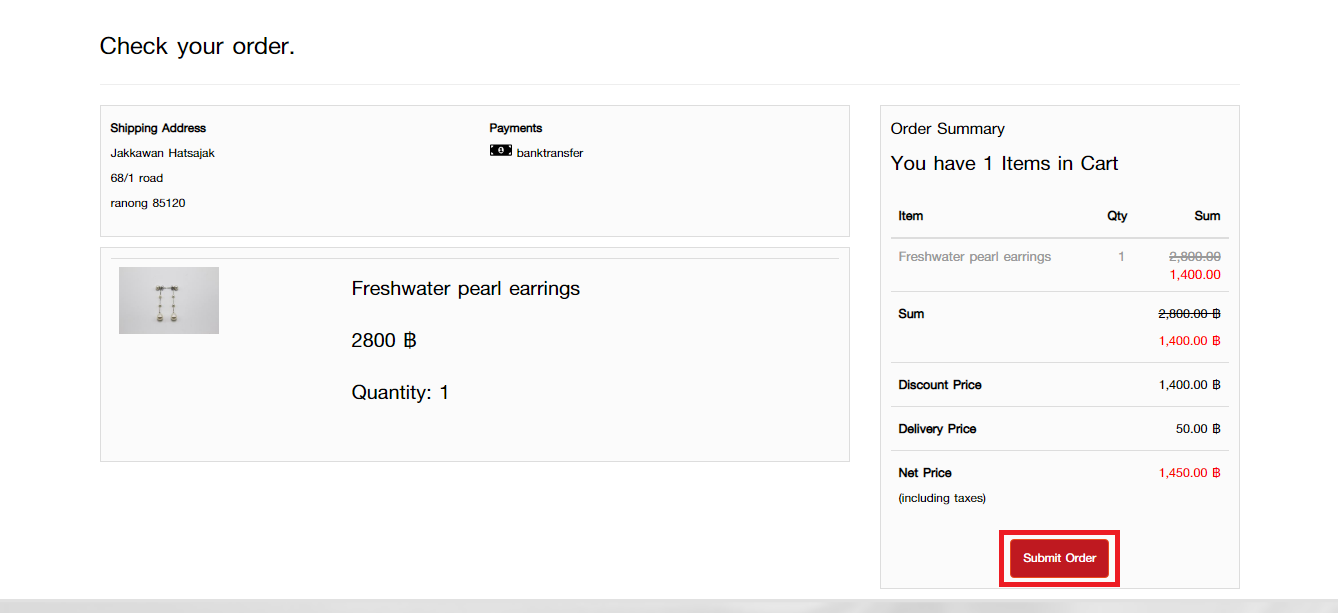Click the bank transfer money icon
Image resolution: width=1338 pixels, height=613 pixels.
pos(500,151)
